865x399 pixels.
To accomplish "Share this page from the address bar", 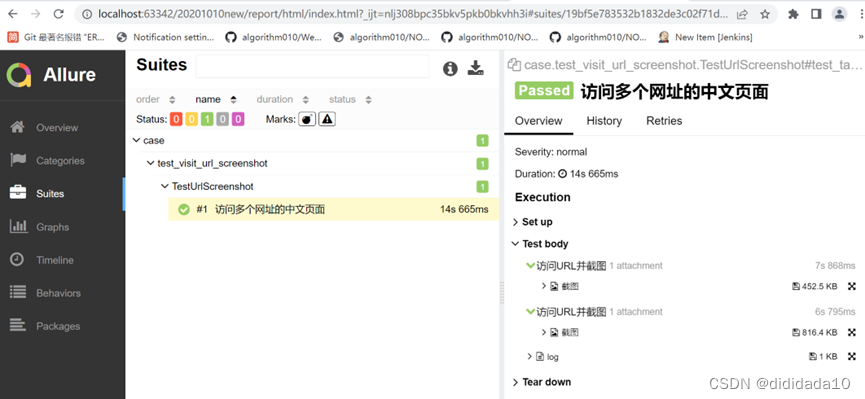I will point(742,14).
